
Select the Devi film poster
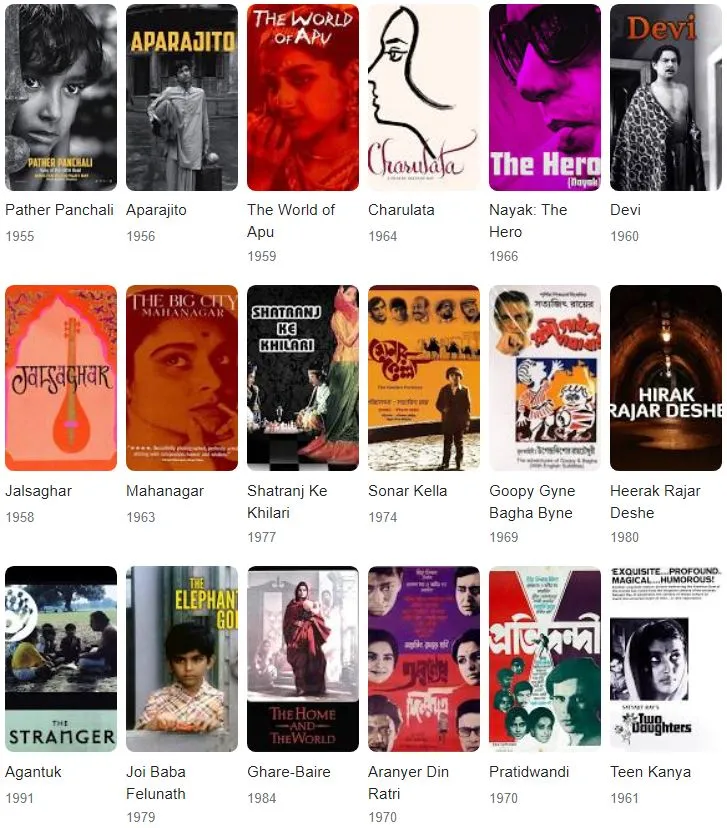tap(665, 97)
